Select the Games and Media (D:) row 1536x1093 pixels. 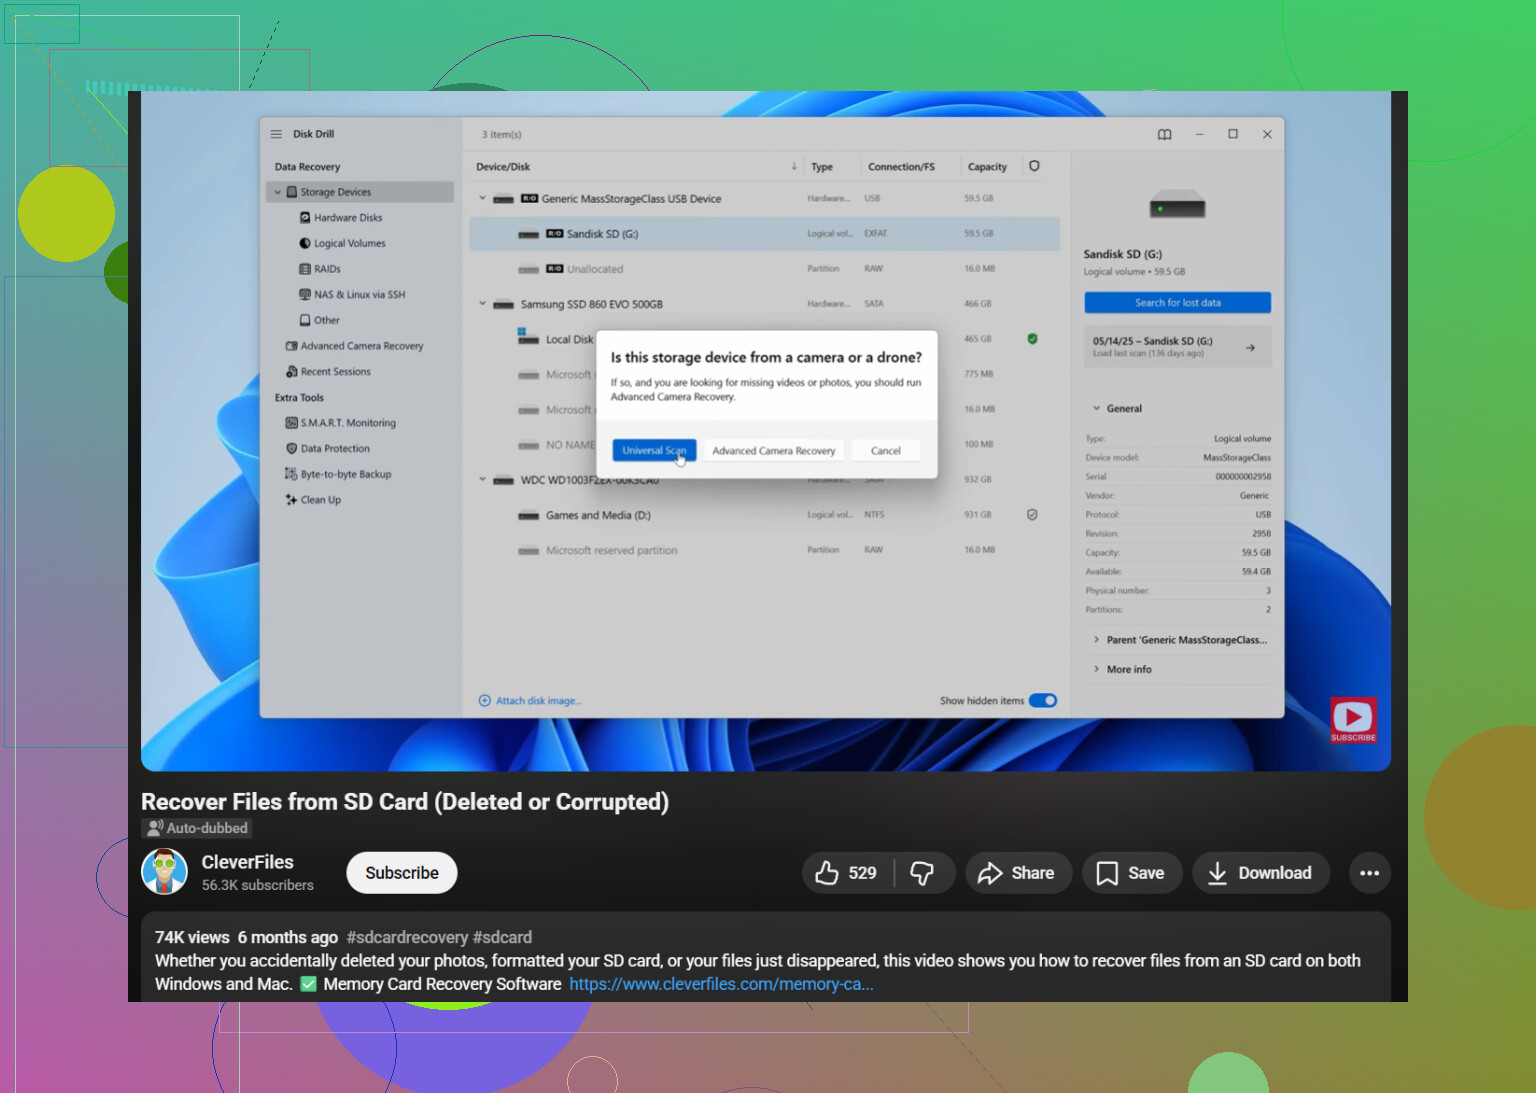tap(765, 515)
